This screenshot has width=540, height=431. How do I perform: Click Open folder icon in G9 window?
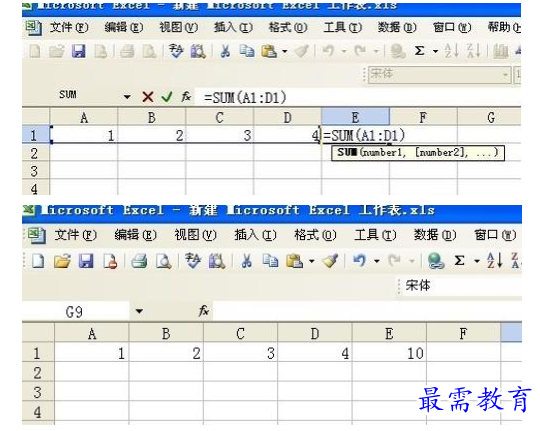click(62, 261)
